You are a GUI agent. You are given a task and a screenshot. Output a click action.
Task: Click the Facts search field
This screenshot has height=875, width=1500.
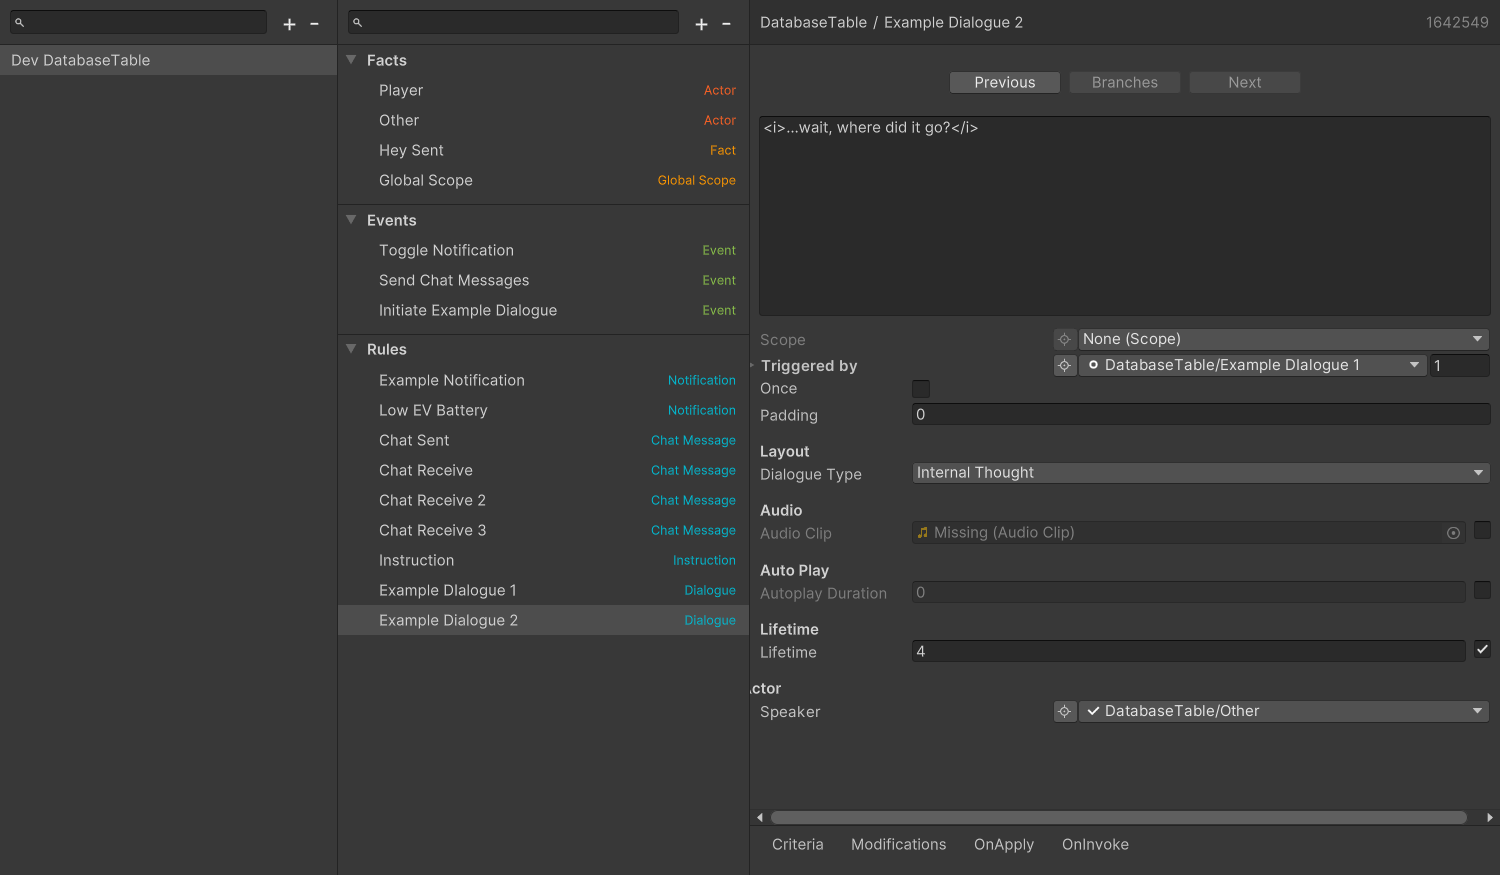click(x=513, y=22)
